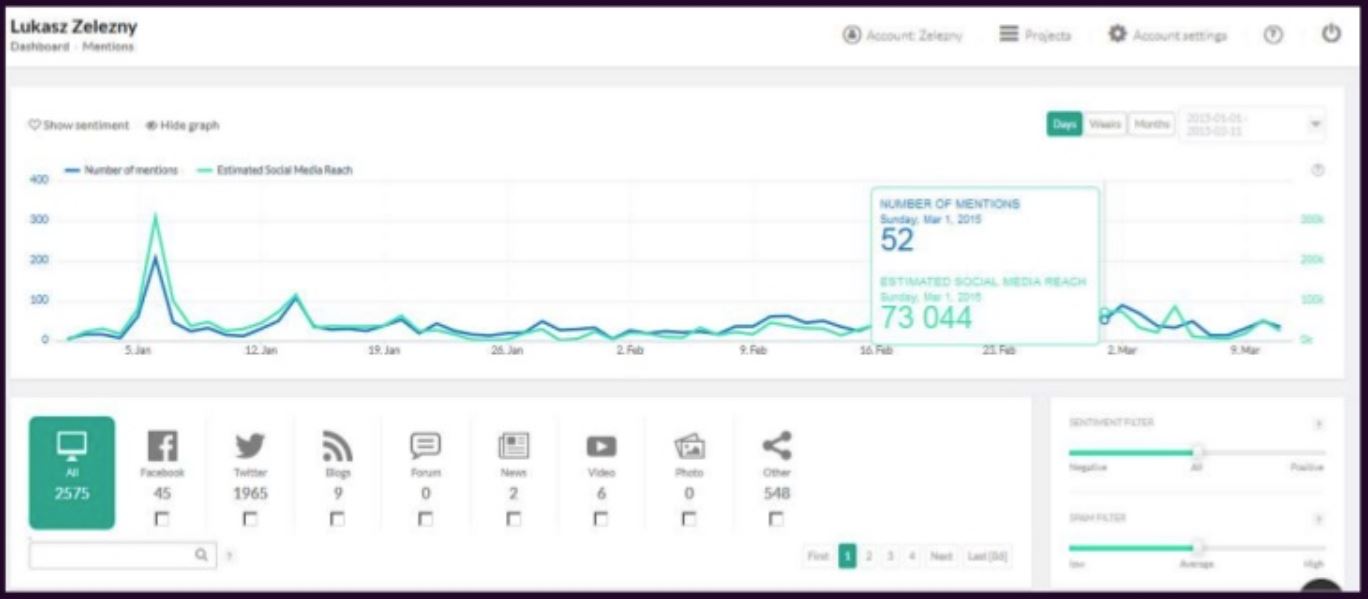Tick the Other checkbox

[776, 519]
